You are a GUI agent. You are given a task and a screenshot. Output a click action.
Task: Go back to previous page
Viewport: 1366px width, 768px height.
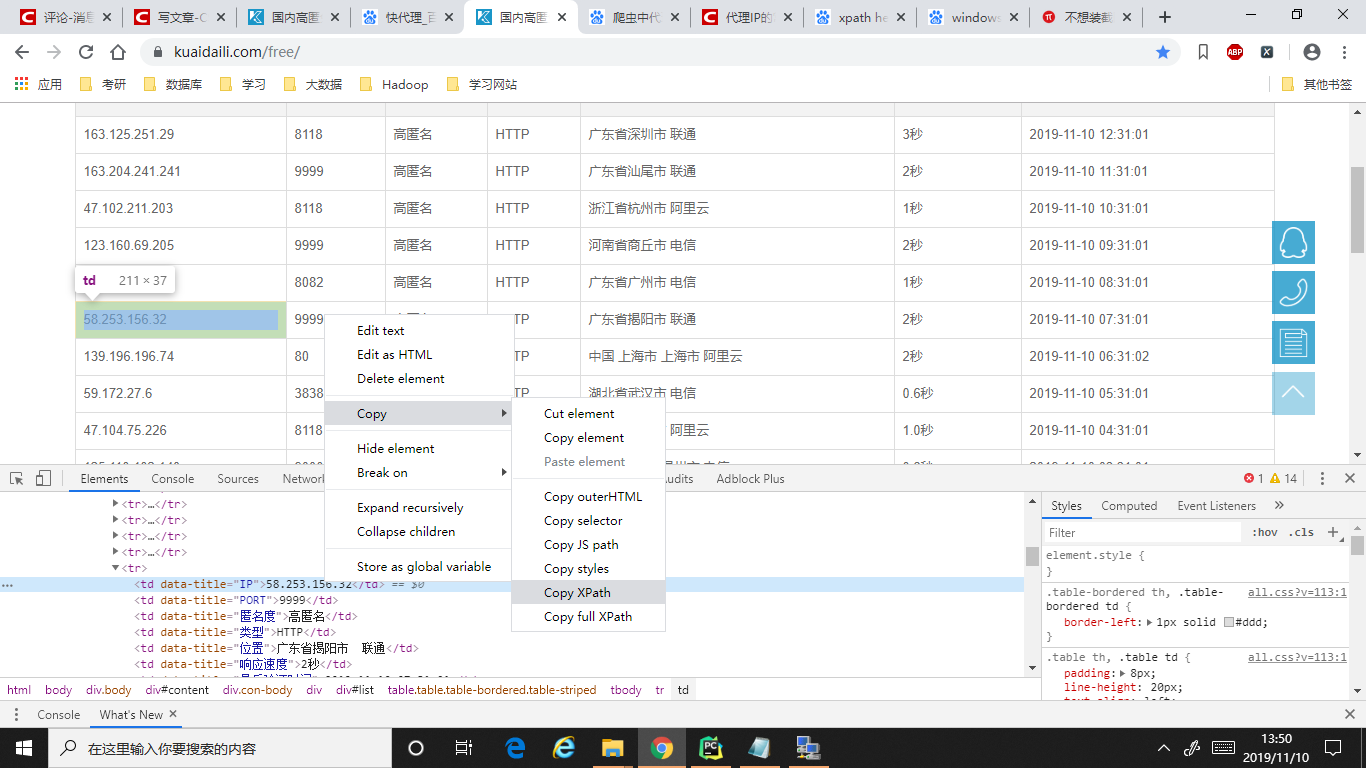point(22,52)
